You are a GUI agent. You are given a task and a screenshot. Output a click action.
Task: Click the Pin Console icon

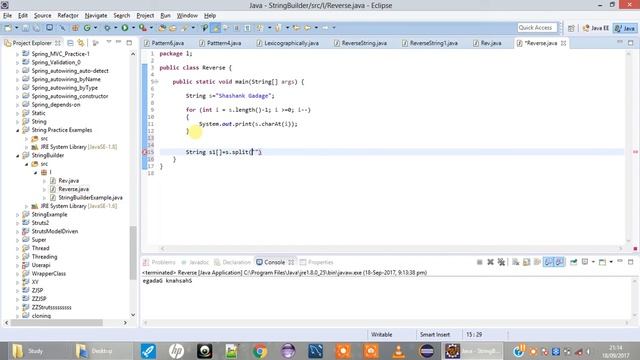573,262
